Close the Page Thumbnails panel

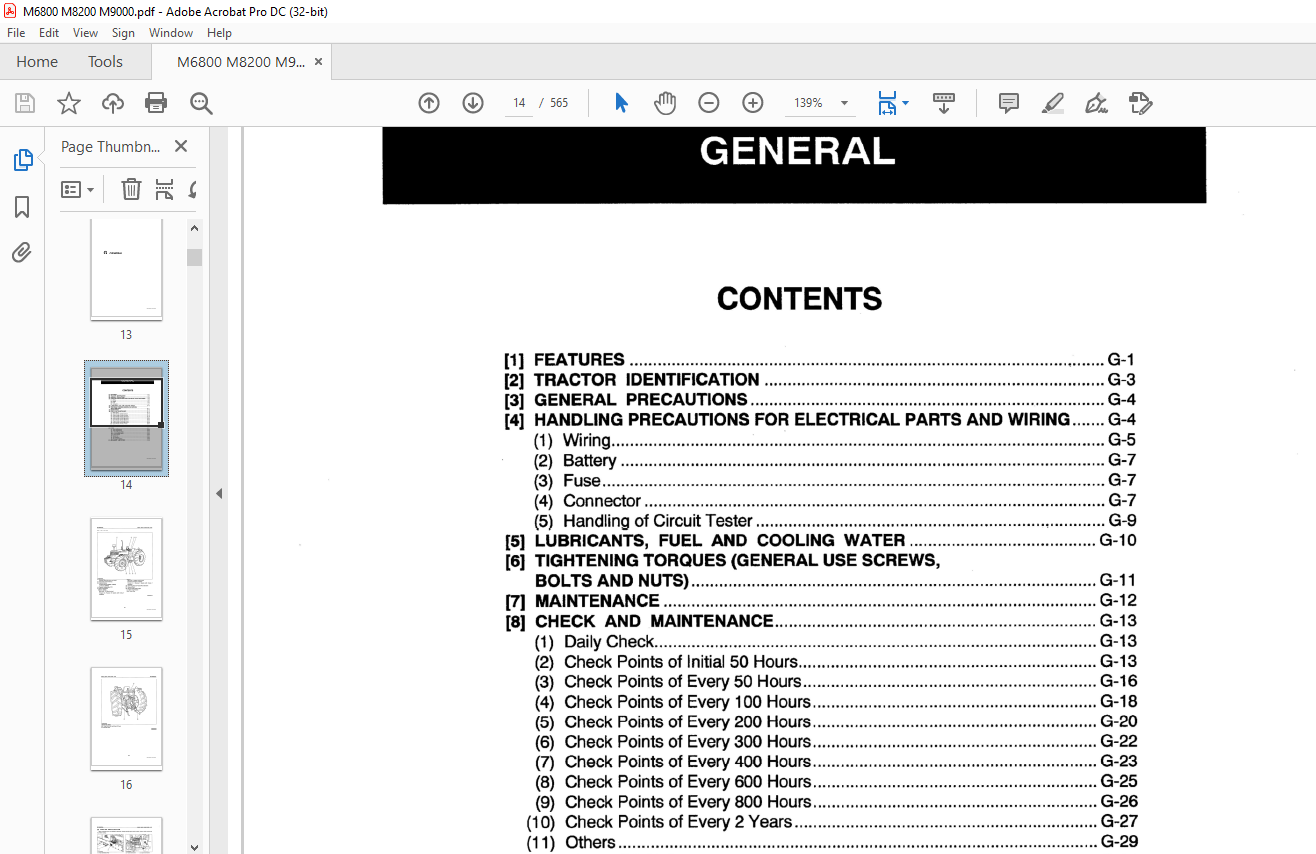[181, 146]
